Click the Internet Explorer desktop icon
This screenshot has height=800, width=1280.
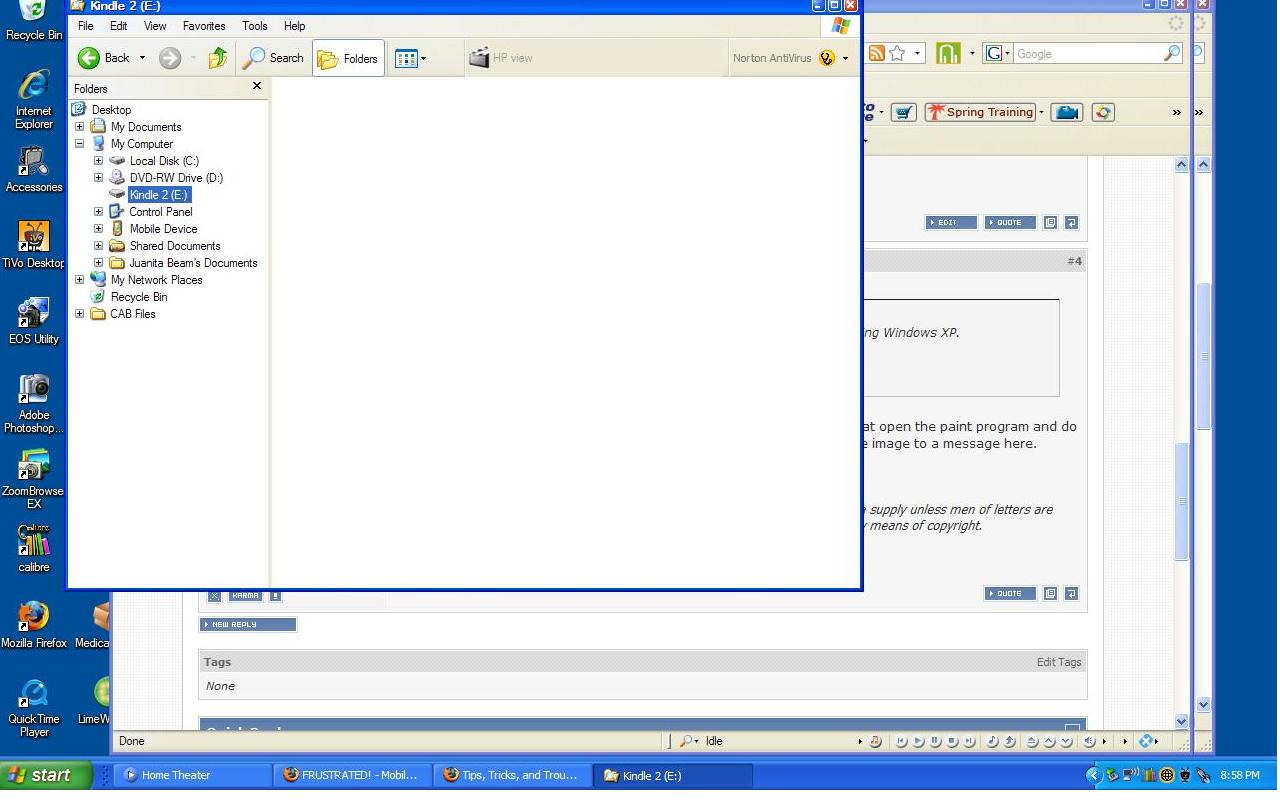(x=34, y=100)
